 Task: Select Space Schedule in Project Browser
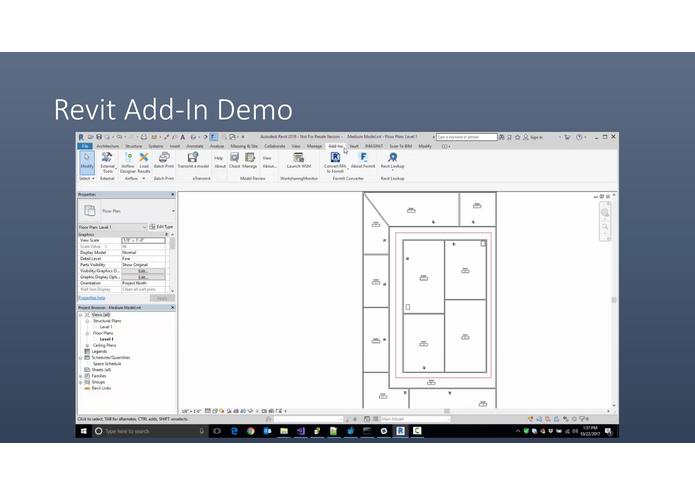tap(107, 364)
